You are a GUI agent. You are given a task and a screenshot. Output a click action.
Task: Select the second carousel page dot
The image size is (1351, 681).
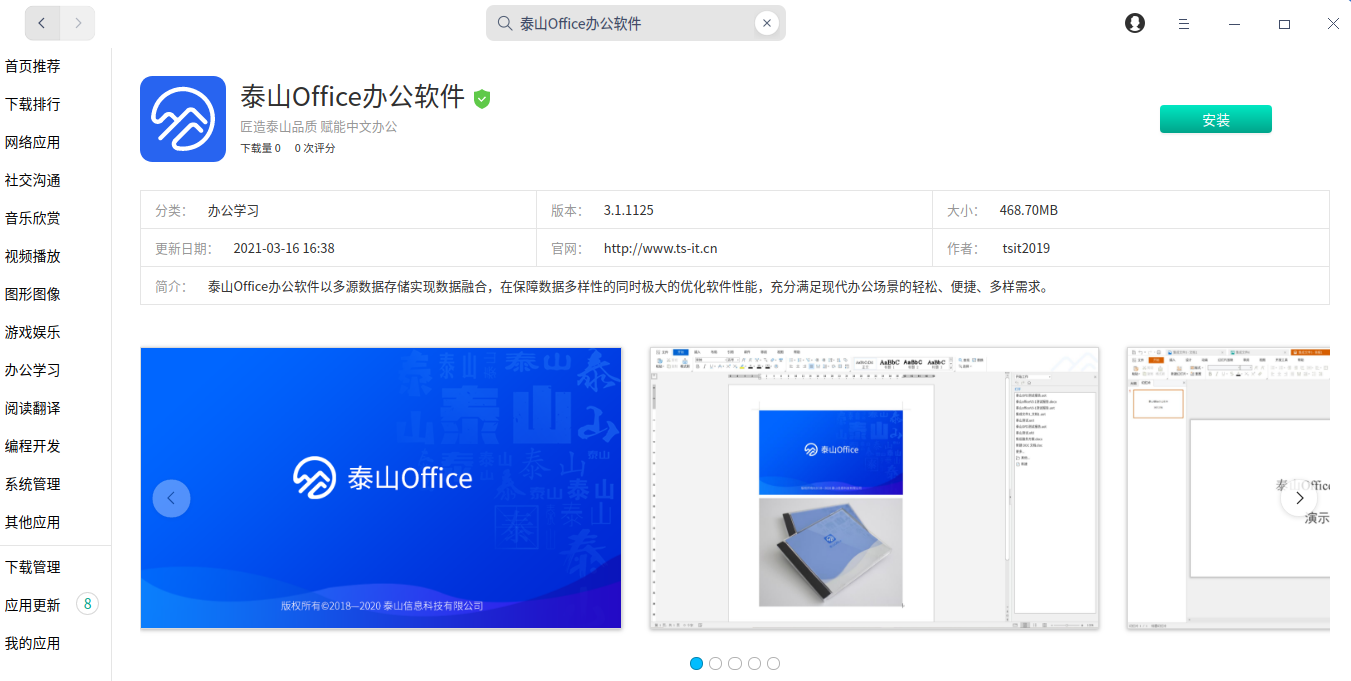coord(715,663)
